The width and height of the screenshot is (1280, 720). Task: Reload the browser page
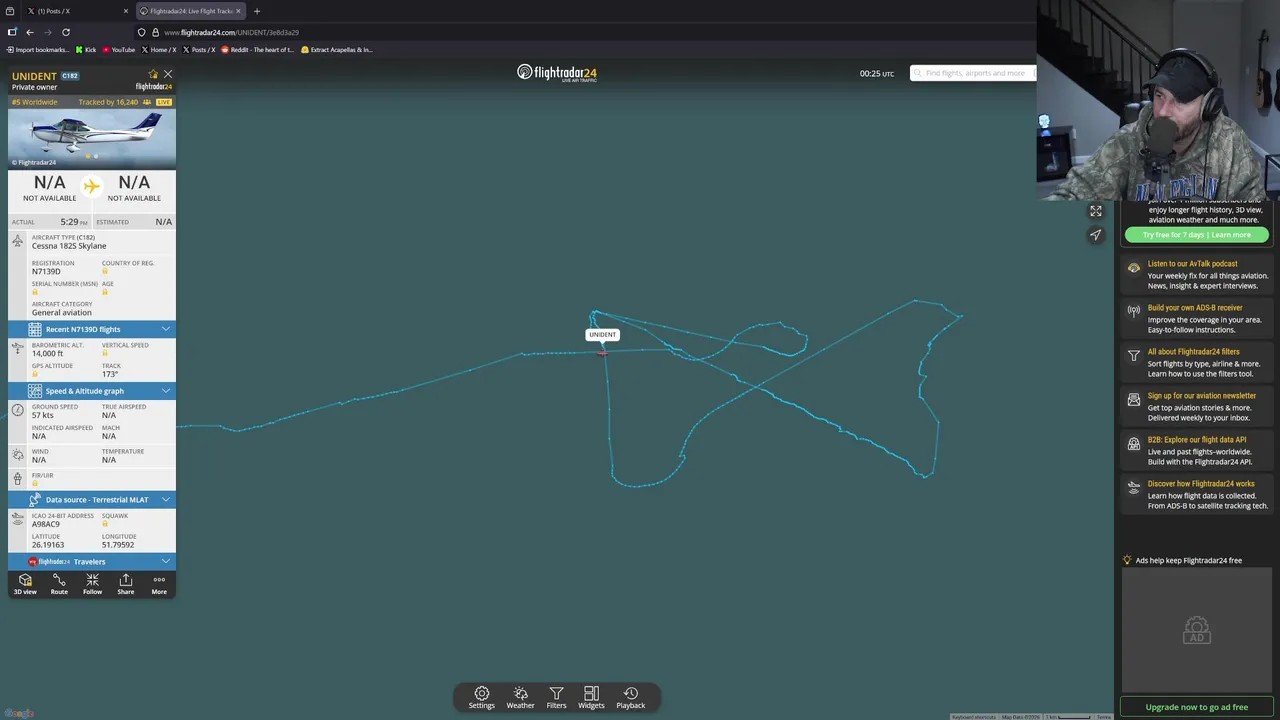tap(66, 32)
